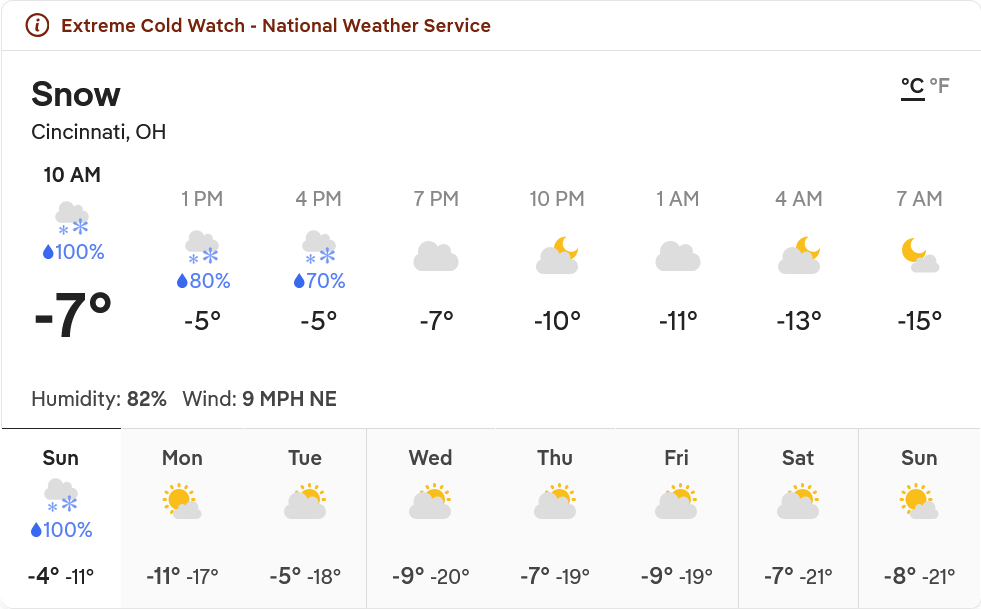
Task: Click the 10 PM partly cloudy night icon
Action: pyautogui.click(x=557, y=257)
